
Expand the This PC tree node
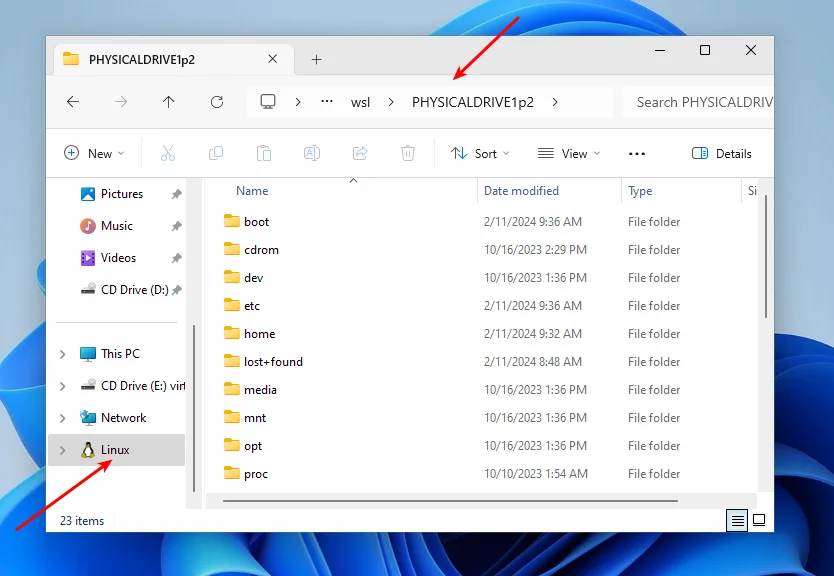coord(63,354)
